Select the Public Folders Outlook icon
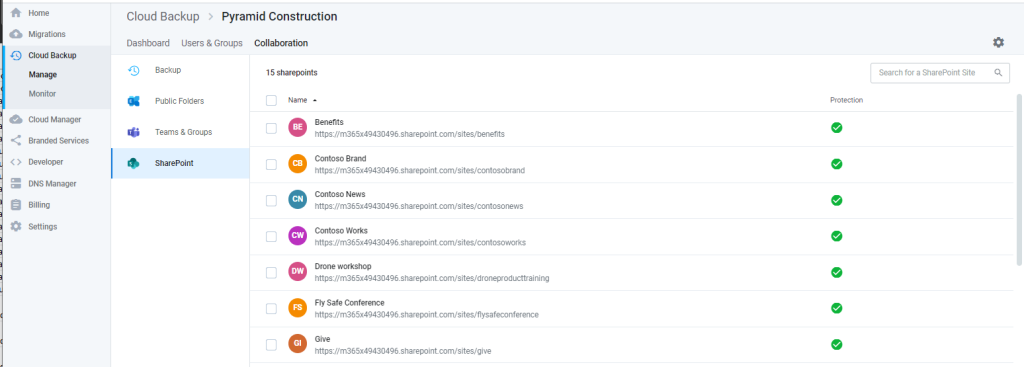 coord(134,101)
